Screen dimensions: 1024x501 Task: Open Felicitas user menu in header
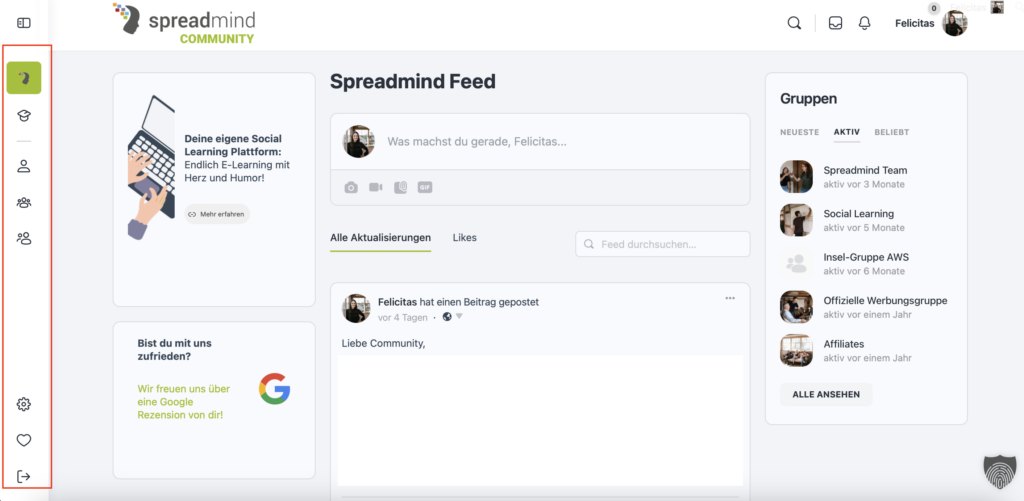coord(930,23)
